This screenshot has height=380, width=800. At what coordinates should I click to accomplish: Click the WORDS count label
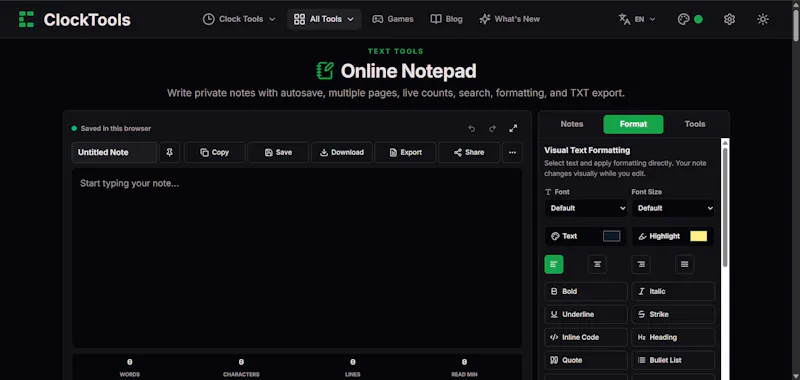point(130,374)
